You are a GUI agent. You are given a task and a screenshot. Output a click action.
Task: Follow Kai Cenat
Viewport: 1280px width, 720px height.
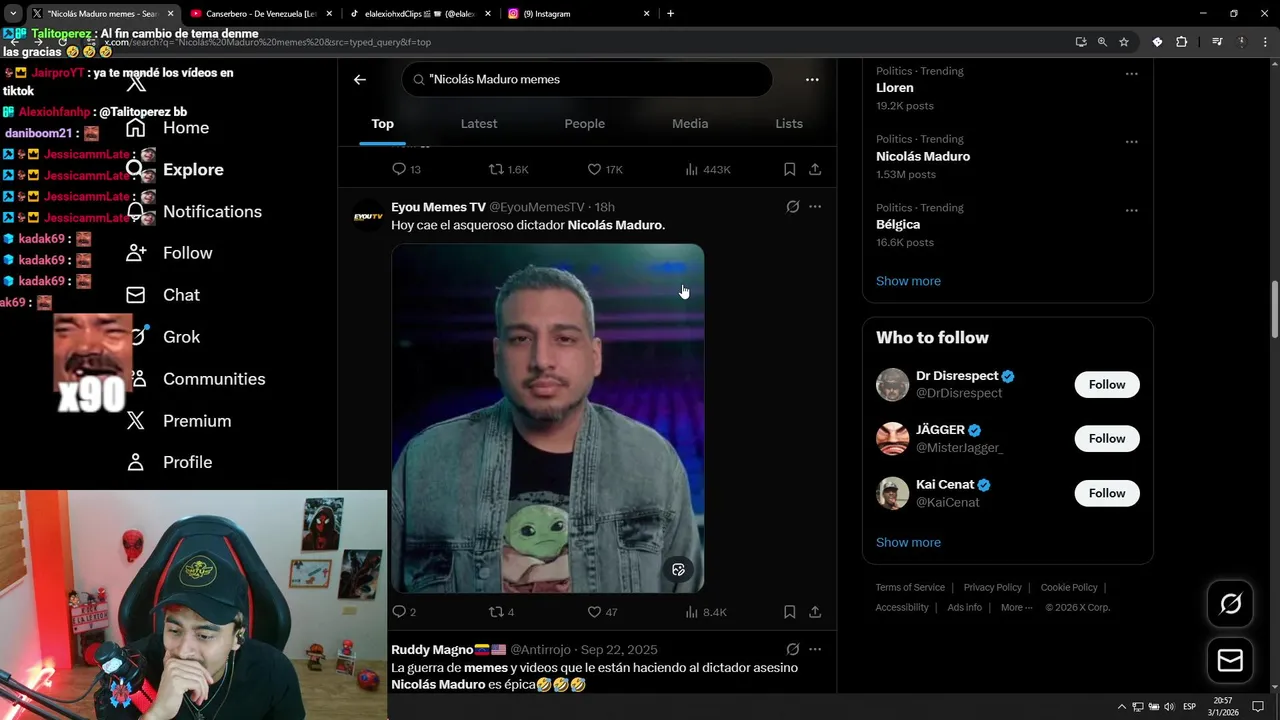click(x=1107, y=493)
